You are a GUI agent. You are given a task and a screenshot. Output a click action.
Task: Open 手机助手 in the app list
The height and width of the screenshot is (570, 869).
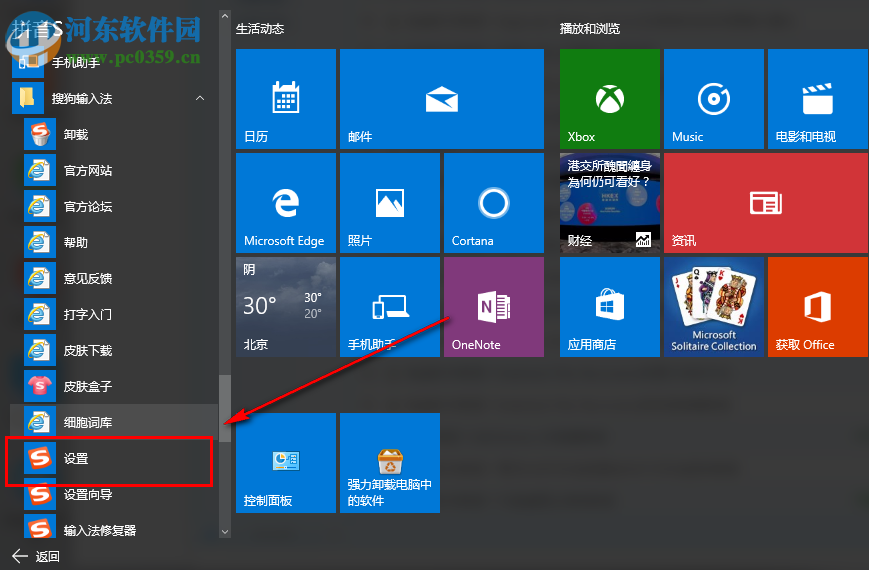click(114, 63)
